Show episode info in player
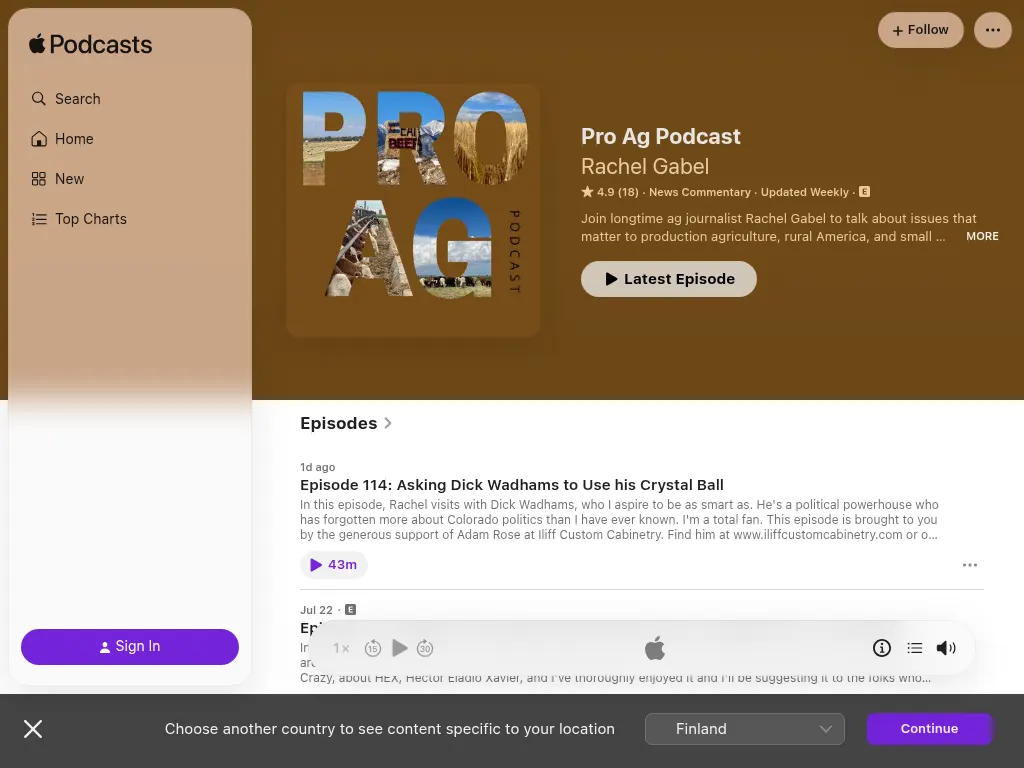 (x=882, y=648)
